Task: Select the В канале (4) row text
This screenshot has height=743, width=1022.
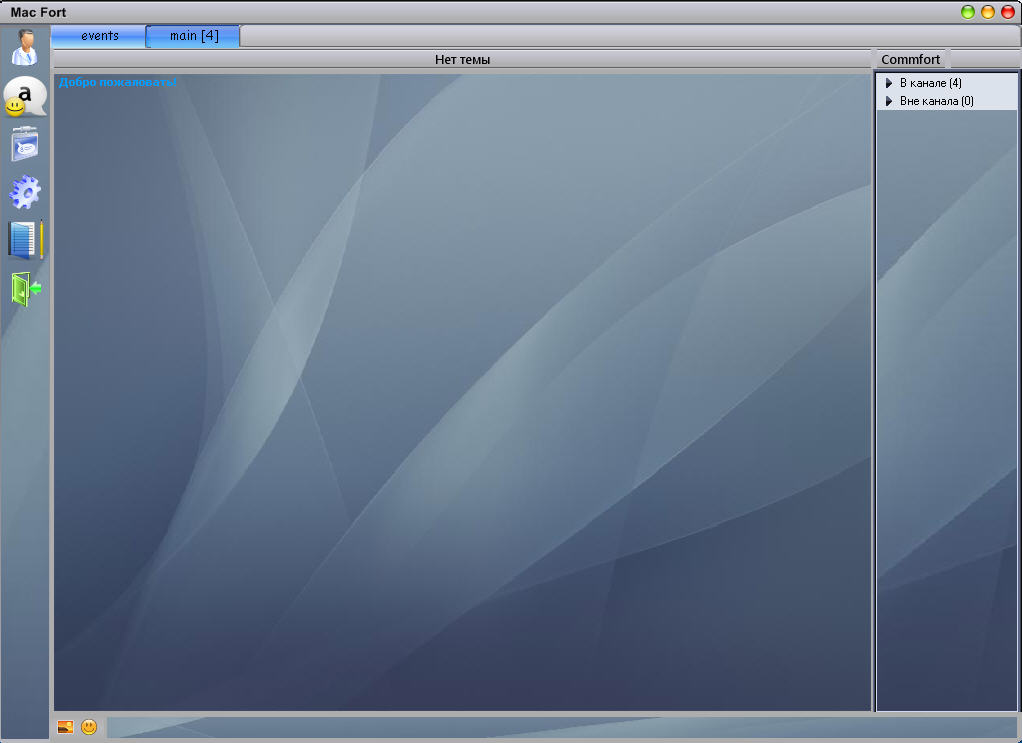Action: (930, 83)
